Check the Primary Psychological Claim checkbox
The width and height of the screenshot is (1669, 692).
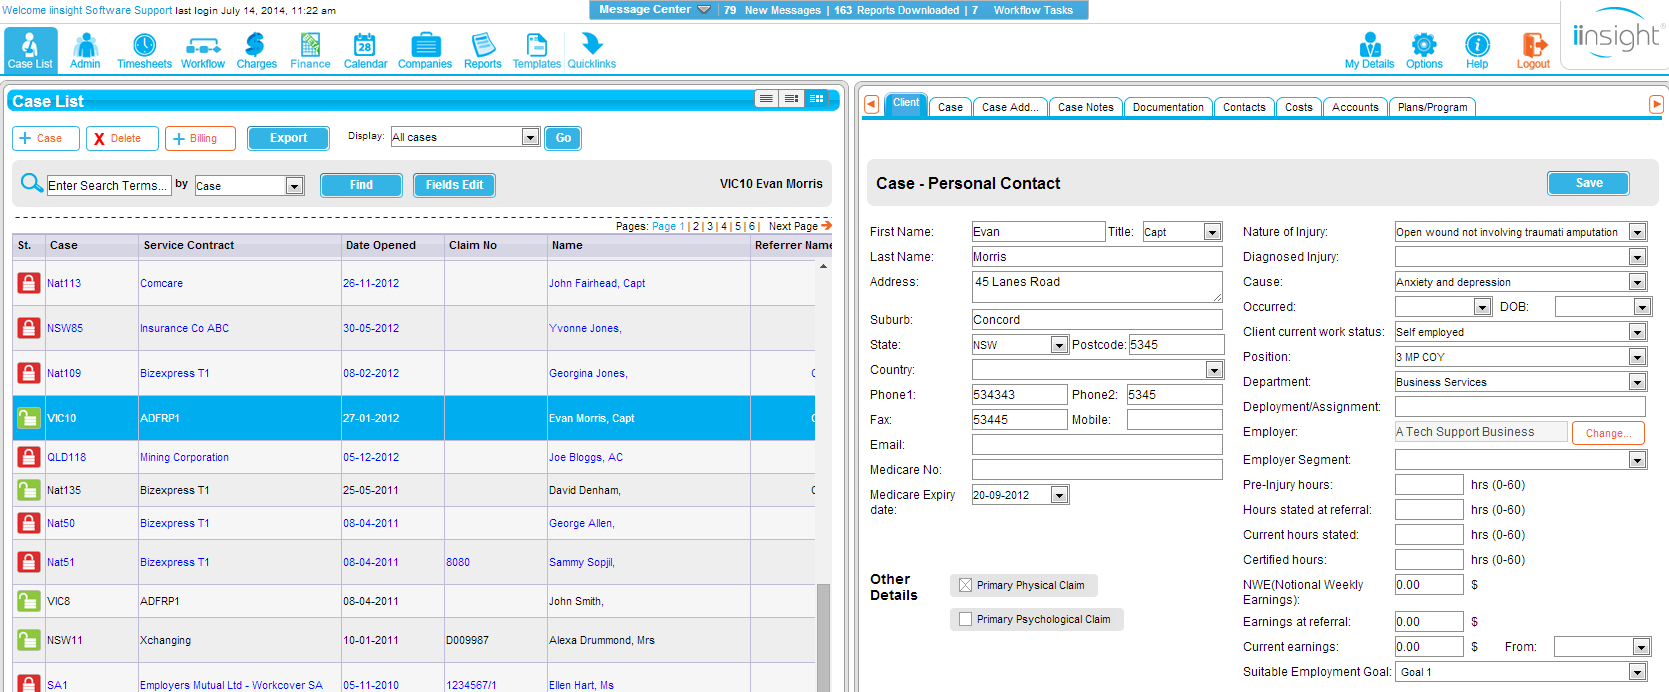965,619
